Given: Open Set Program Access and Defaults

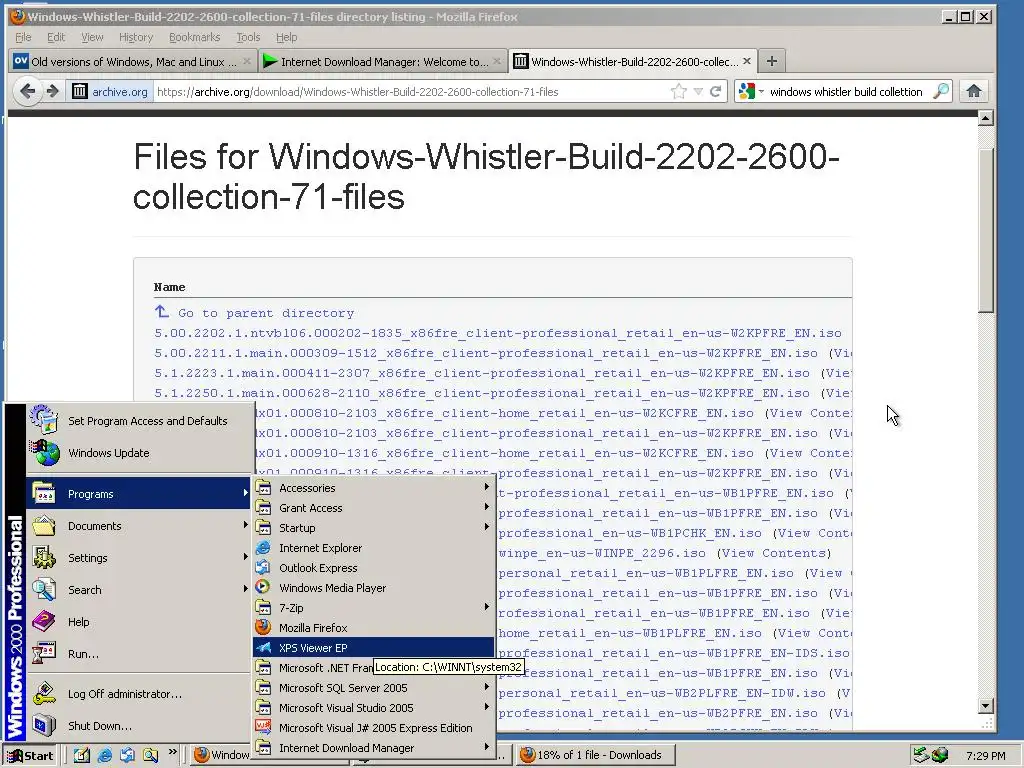Looking at the screenshot, I should click(140, 421).
